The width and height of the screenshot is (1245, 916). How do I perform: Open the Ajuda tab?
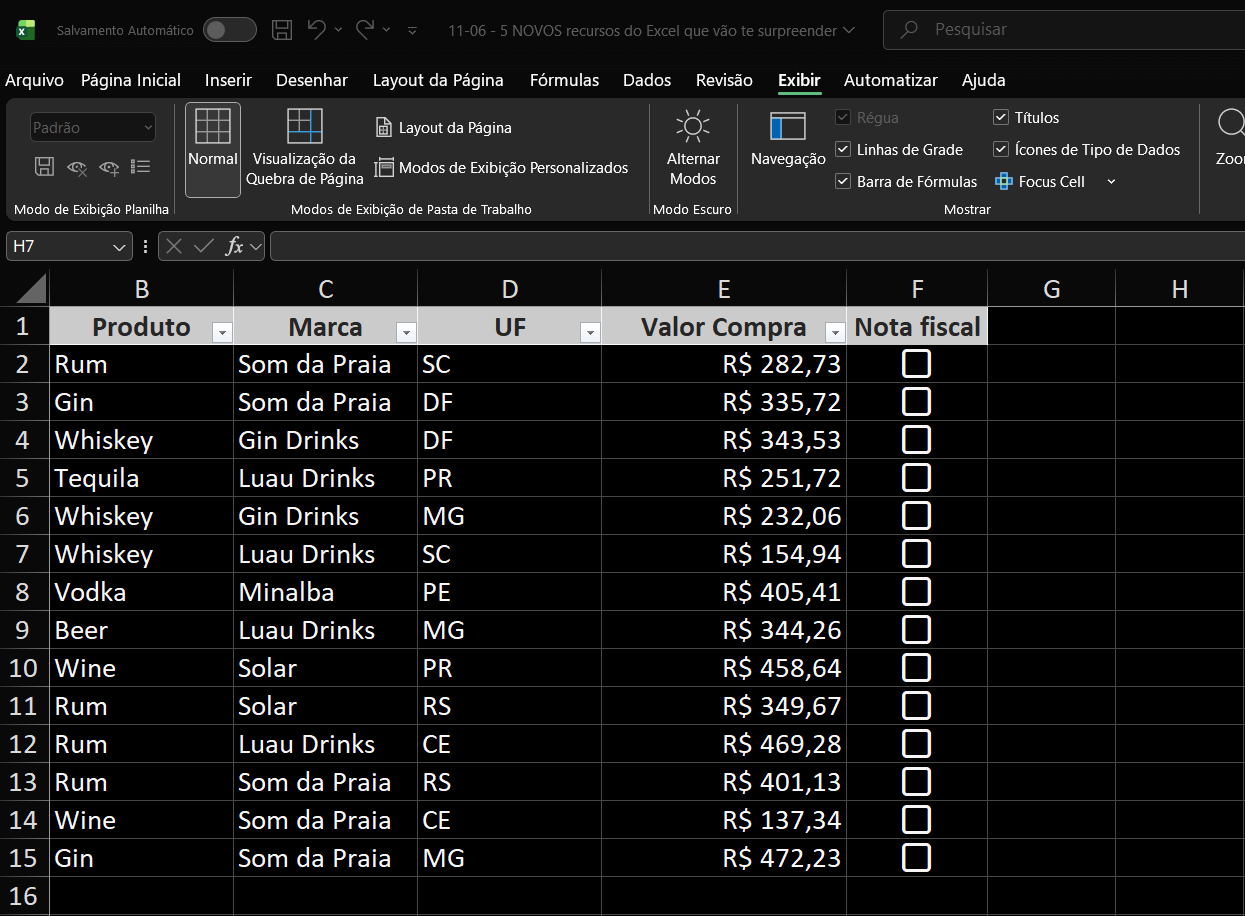pyautogui.click(x=984, y=80)
